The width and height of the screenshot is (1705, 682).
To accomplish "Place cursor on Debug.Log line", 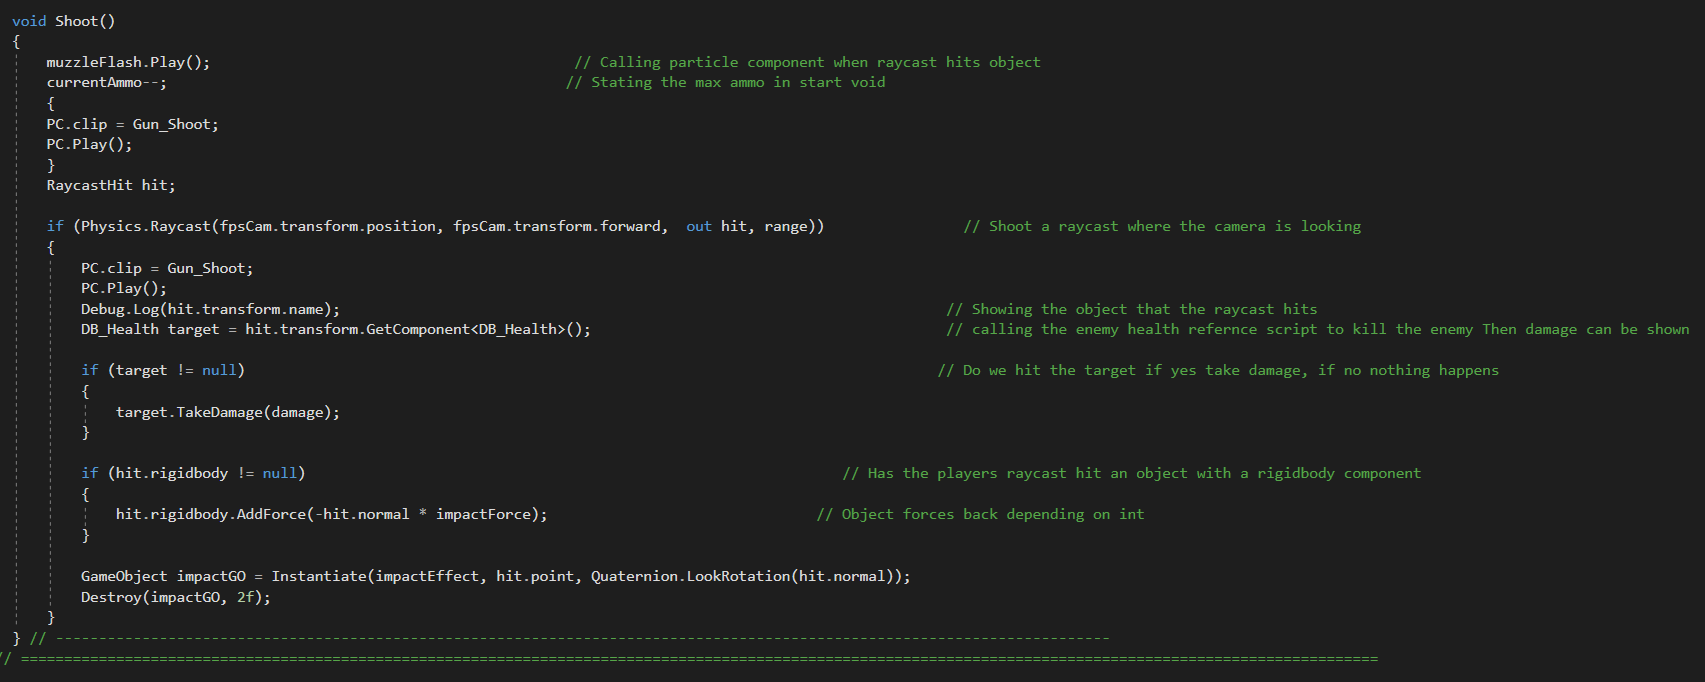I will click(210, 309).
